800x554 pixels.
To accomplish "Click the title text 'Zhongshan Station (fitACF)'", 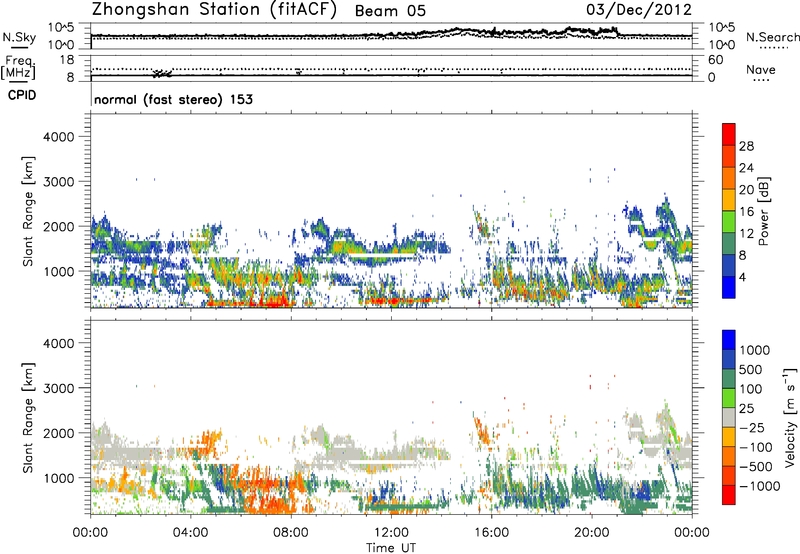I will 215,10.
